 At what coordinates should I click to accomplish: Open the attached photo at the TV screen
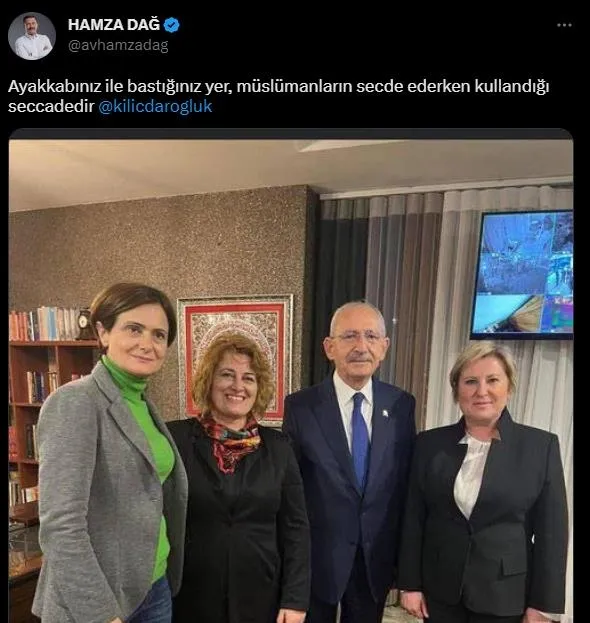(x=522, y=275)
